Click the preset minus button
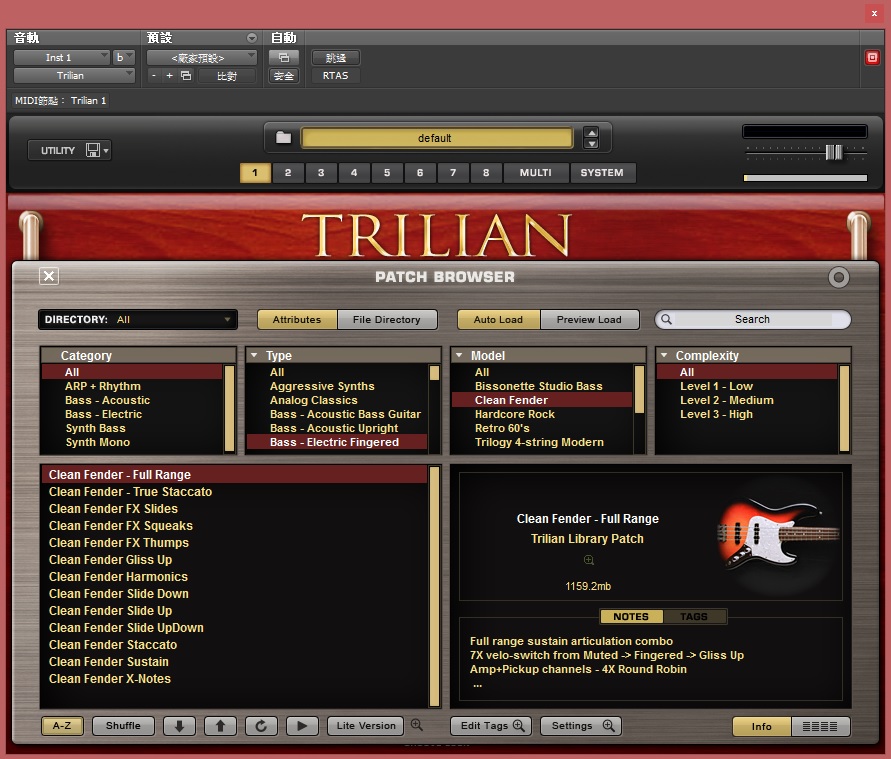This screenshot has height=759, width=891. [x=153, y=76]
